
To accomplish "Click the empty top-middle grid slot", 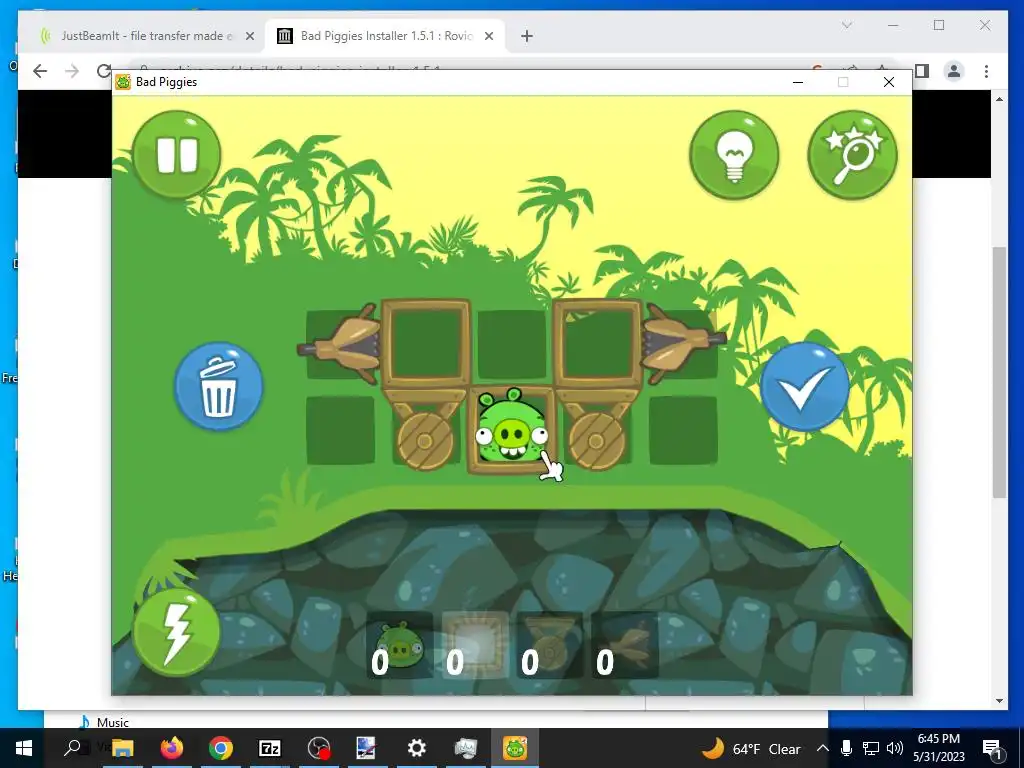I will point(511,344).
